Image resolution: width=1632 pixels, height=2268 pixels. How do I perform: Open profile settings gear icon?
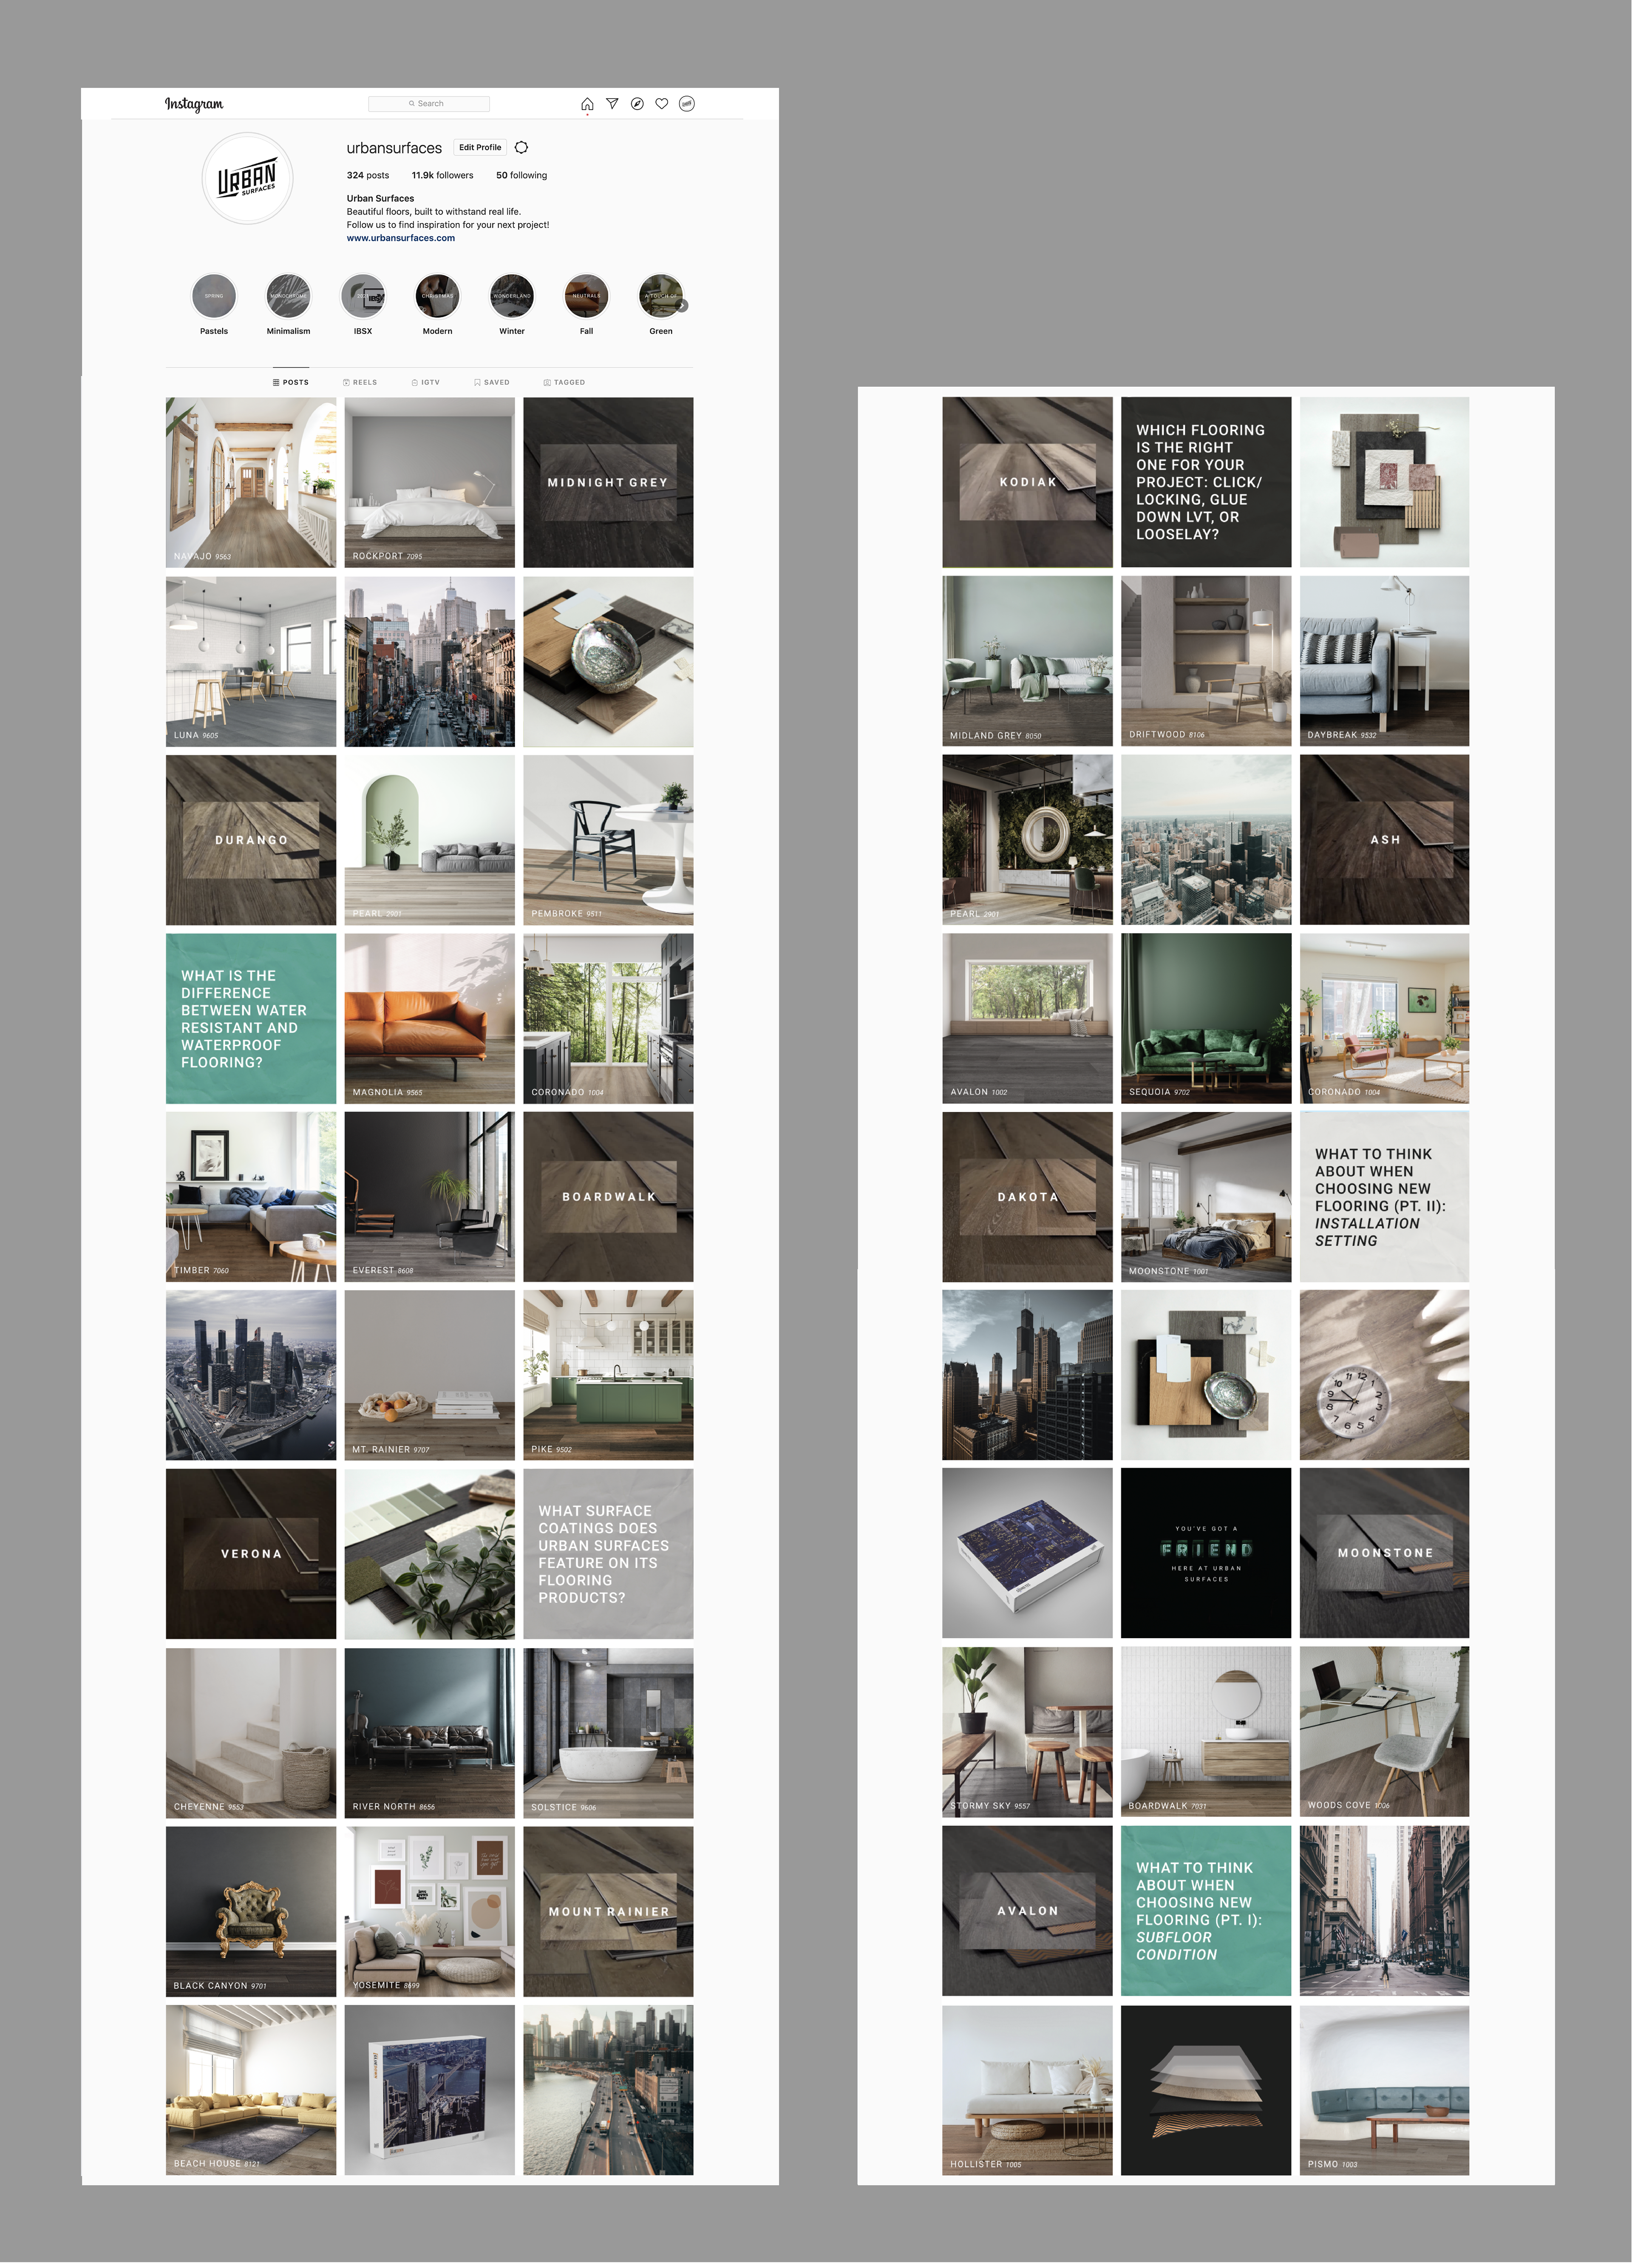(x=521, y=147)
